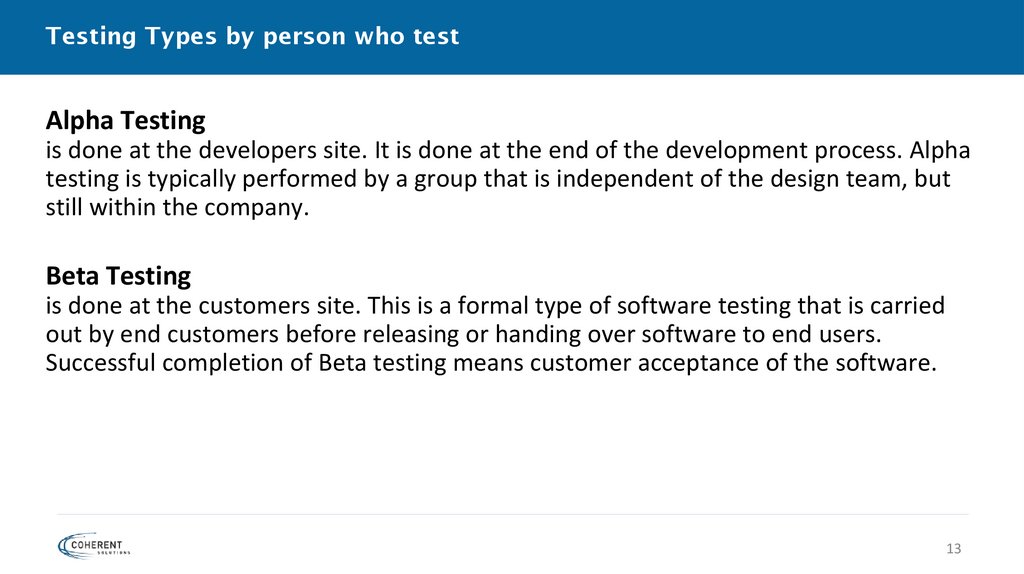Click the slide number 13
Image resolution: width=1024 pixels, height=574 pixels.
[952, 549]
